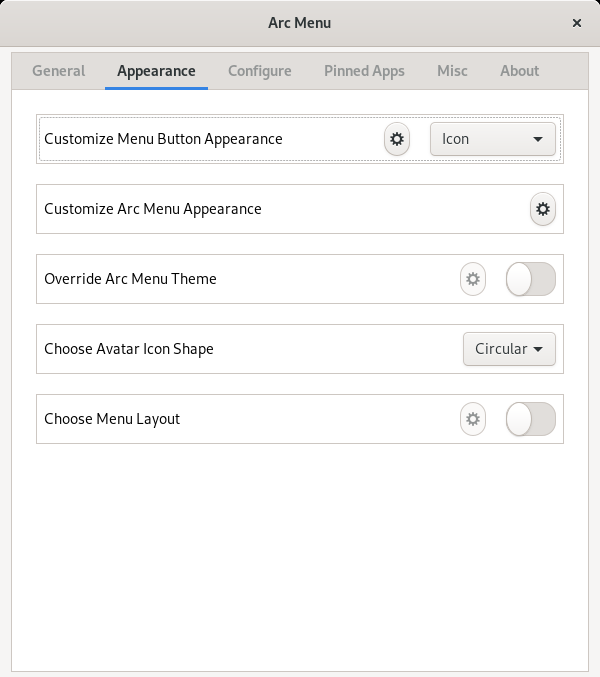Show the About tab
The image size is (600, 677).
tap(520, 71)
